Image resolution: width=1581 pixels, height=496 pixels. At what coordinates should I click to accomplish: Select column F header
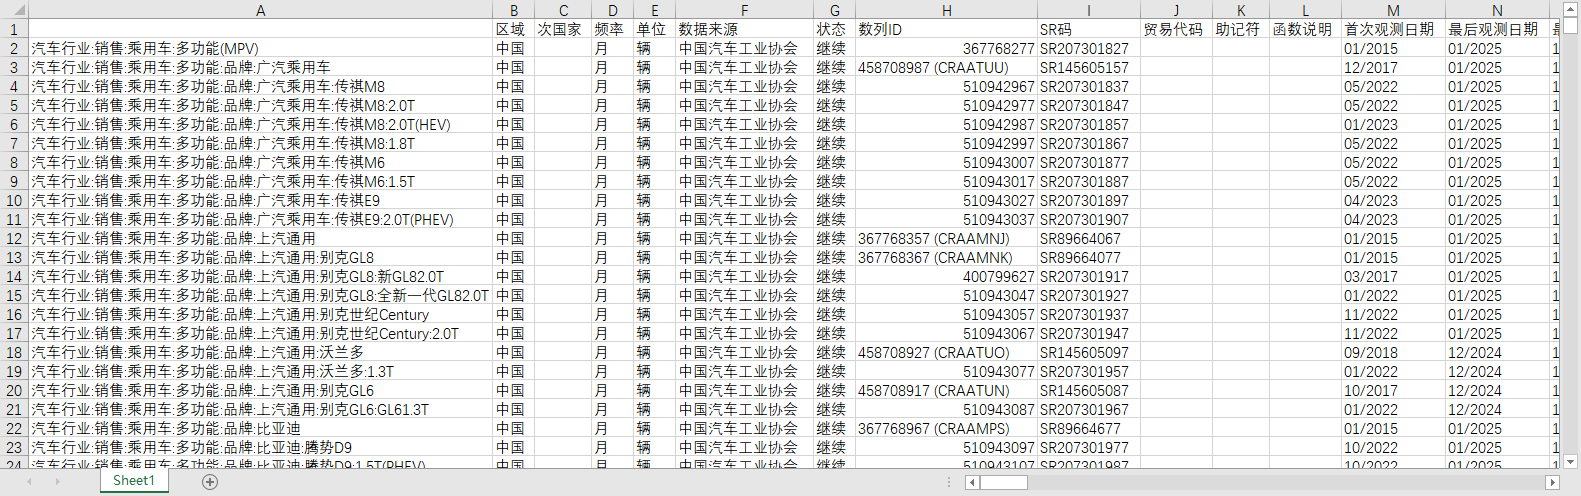pyautogui.click(x=744, y=10)
